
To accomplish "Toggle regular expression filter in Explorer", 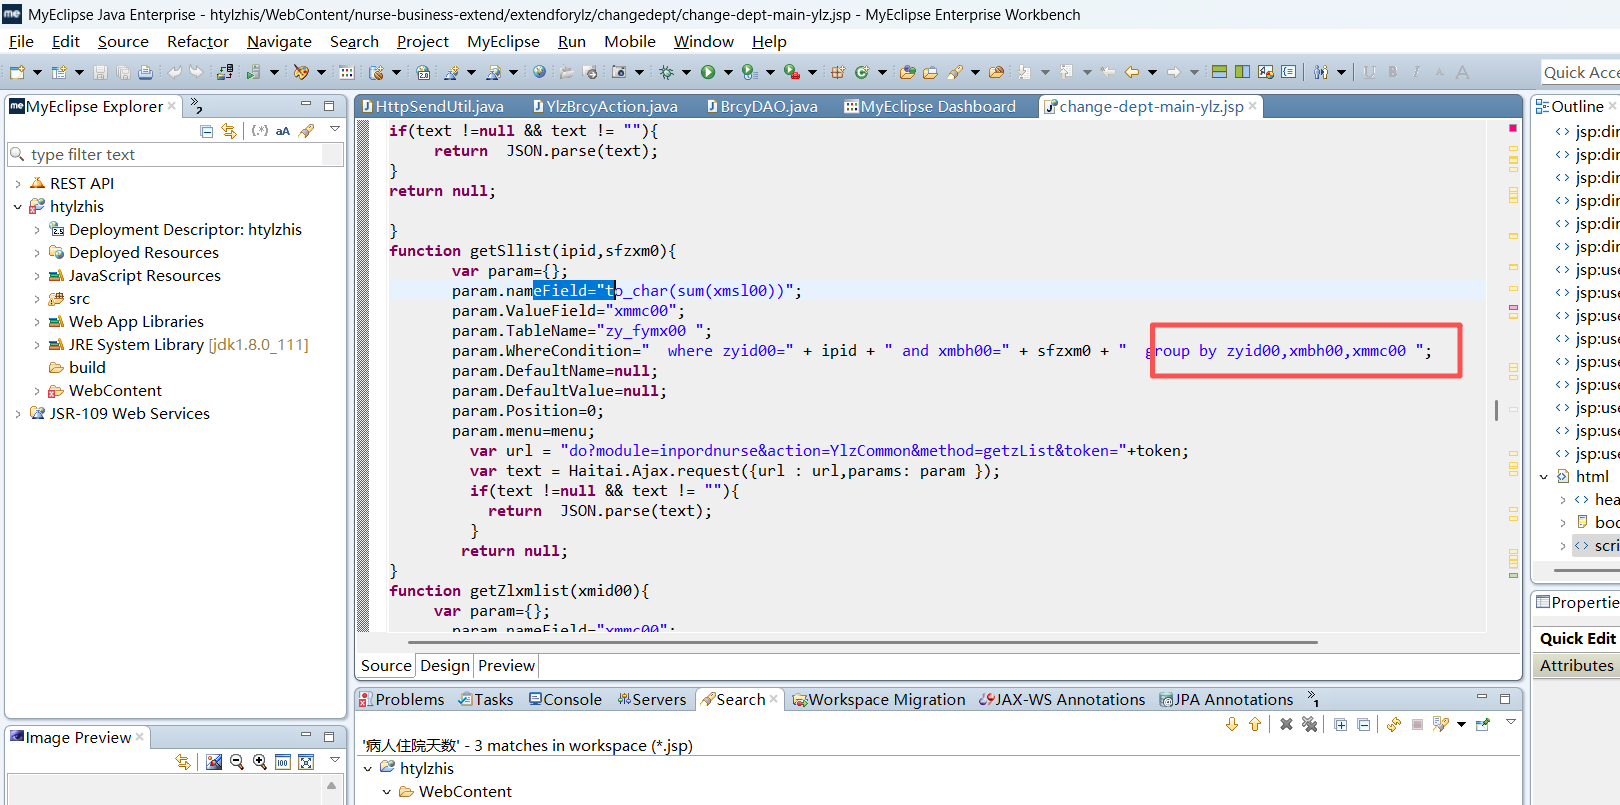I will pyautogui.click(x=260, y=131).
